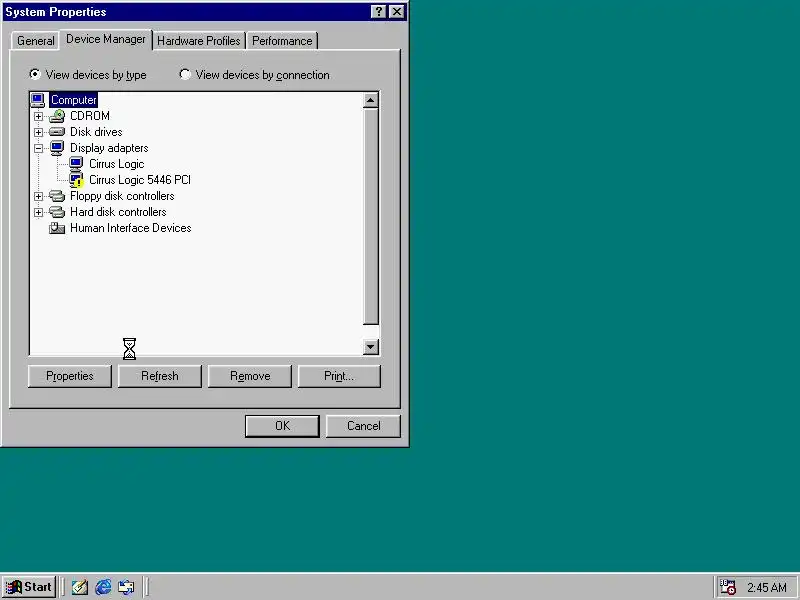The width and height of the screenshot is (800, 600).
Task: Click the Human Interface Devices icon
Action: 57,228
